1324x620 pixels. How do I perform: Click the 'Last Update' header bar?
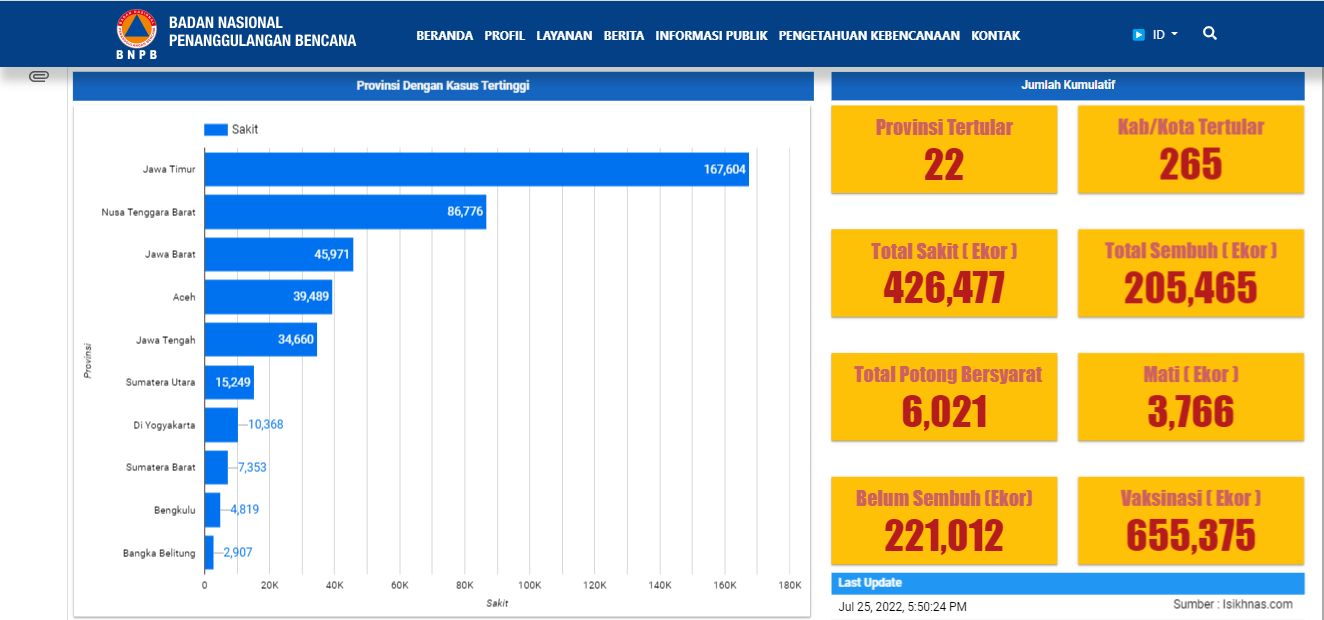tap(1068, 583)
